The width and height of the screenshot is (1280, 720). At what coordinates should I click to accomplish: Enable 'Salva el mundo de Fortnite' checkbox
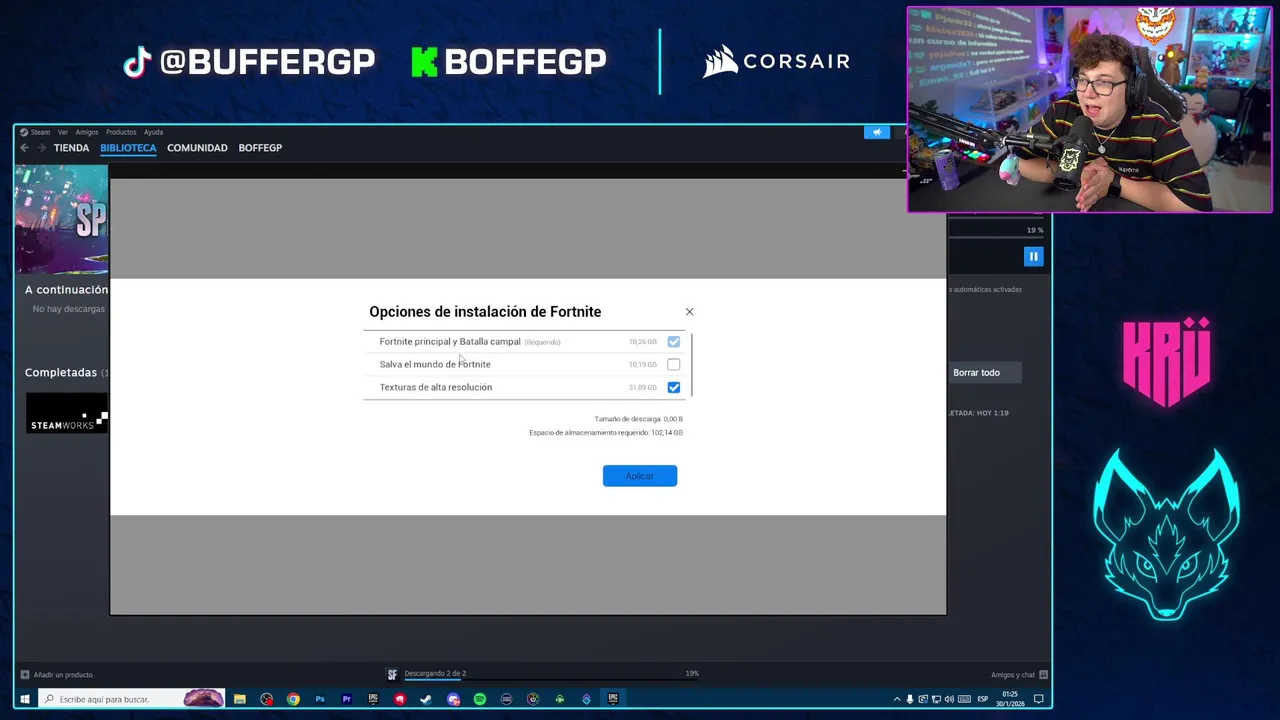tap(673, 364)
